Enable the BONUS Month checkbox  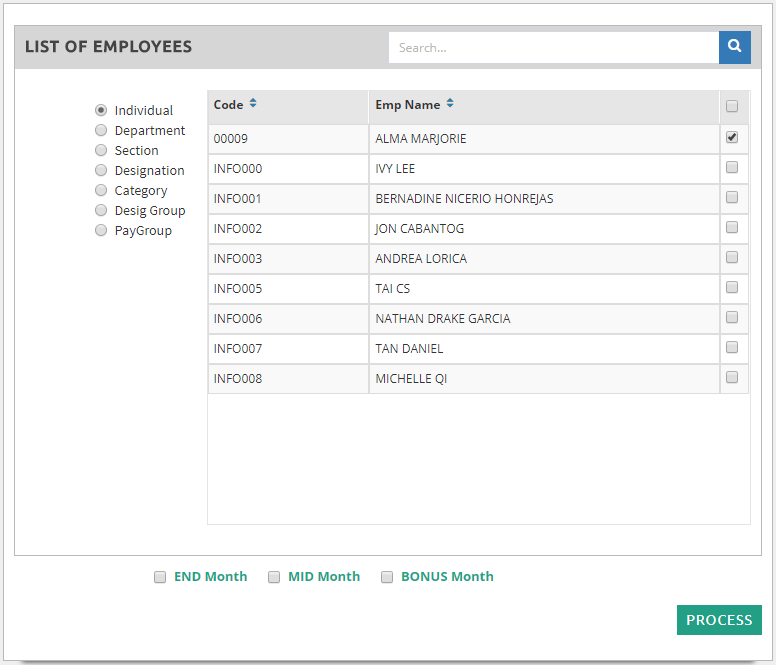(x=387, y=577)
